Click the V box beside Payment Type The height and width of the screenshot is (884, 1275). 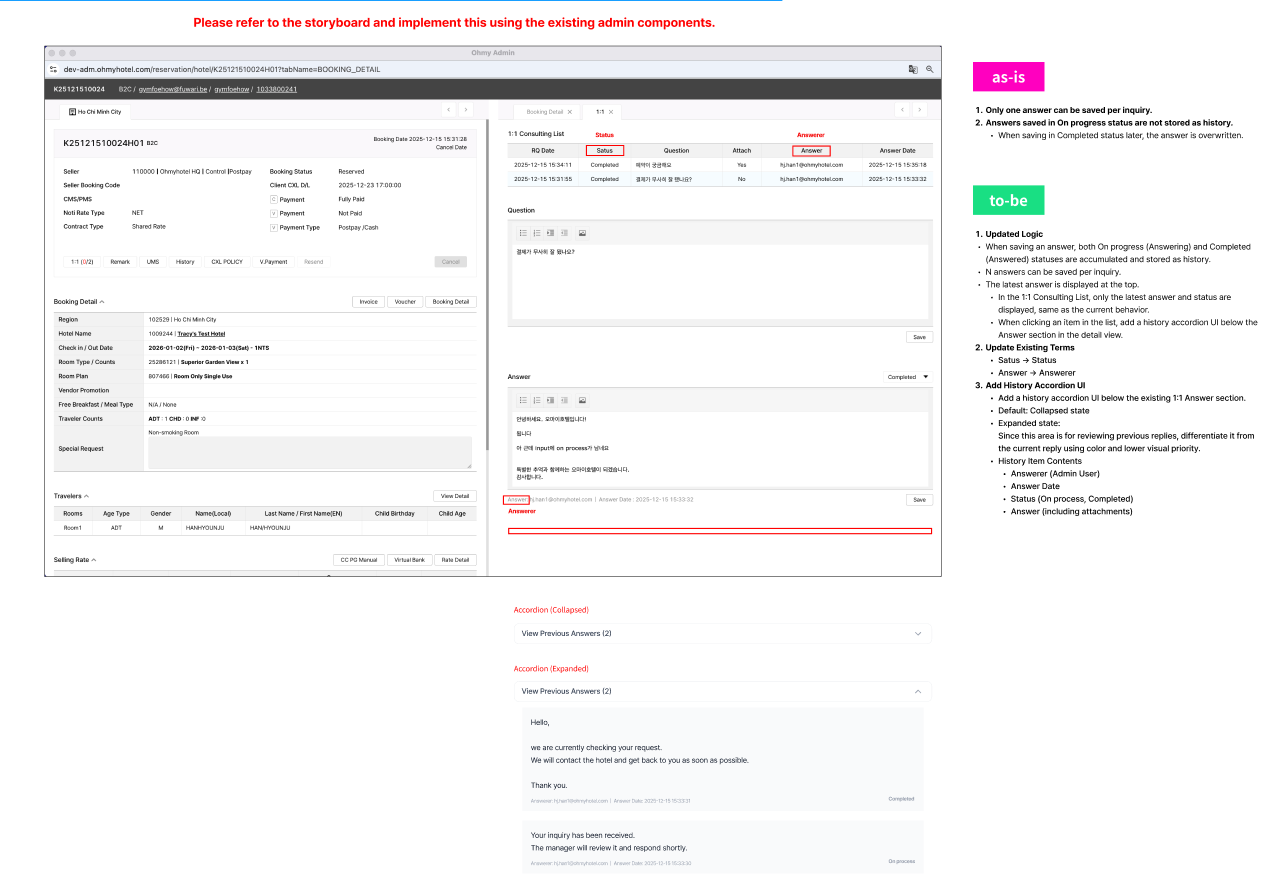273,227
